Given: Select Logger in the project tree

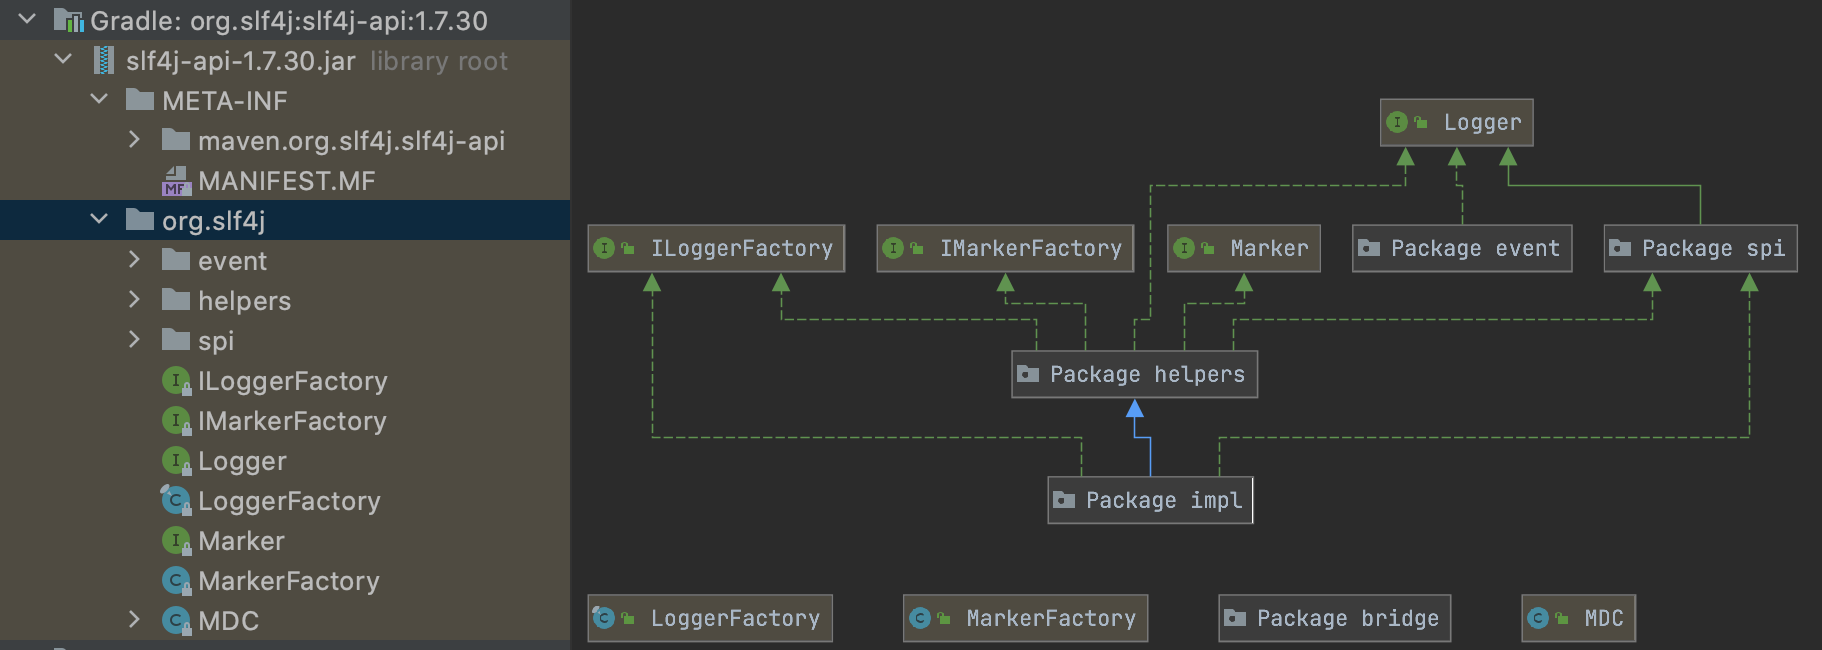Looking at the screenshot, I should [285, 460].
